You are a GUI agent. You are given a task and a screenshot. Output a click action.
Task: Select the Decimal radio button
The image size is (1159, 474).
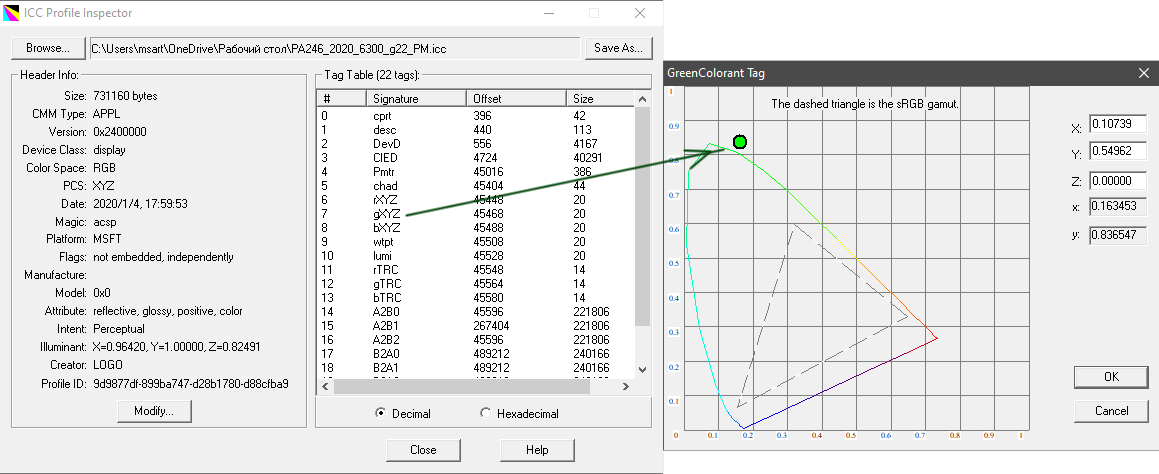(404, 413)
